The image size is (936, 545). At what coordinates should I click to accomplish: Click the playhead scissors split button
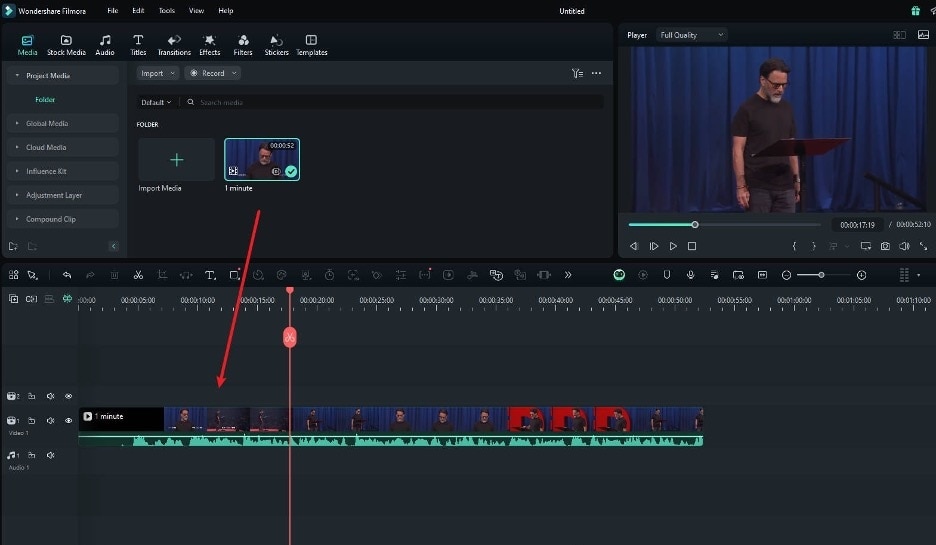pos(290,337)
